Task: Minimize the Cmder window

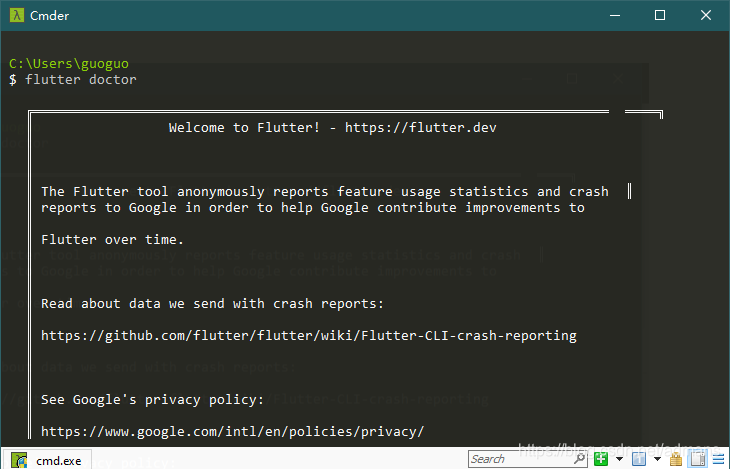Action: (x=615, y=15)
